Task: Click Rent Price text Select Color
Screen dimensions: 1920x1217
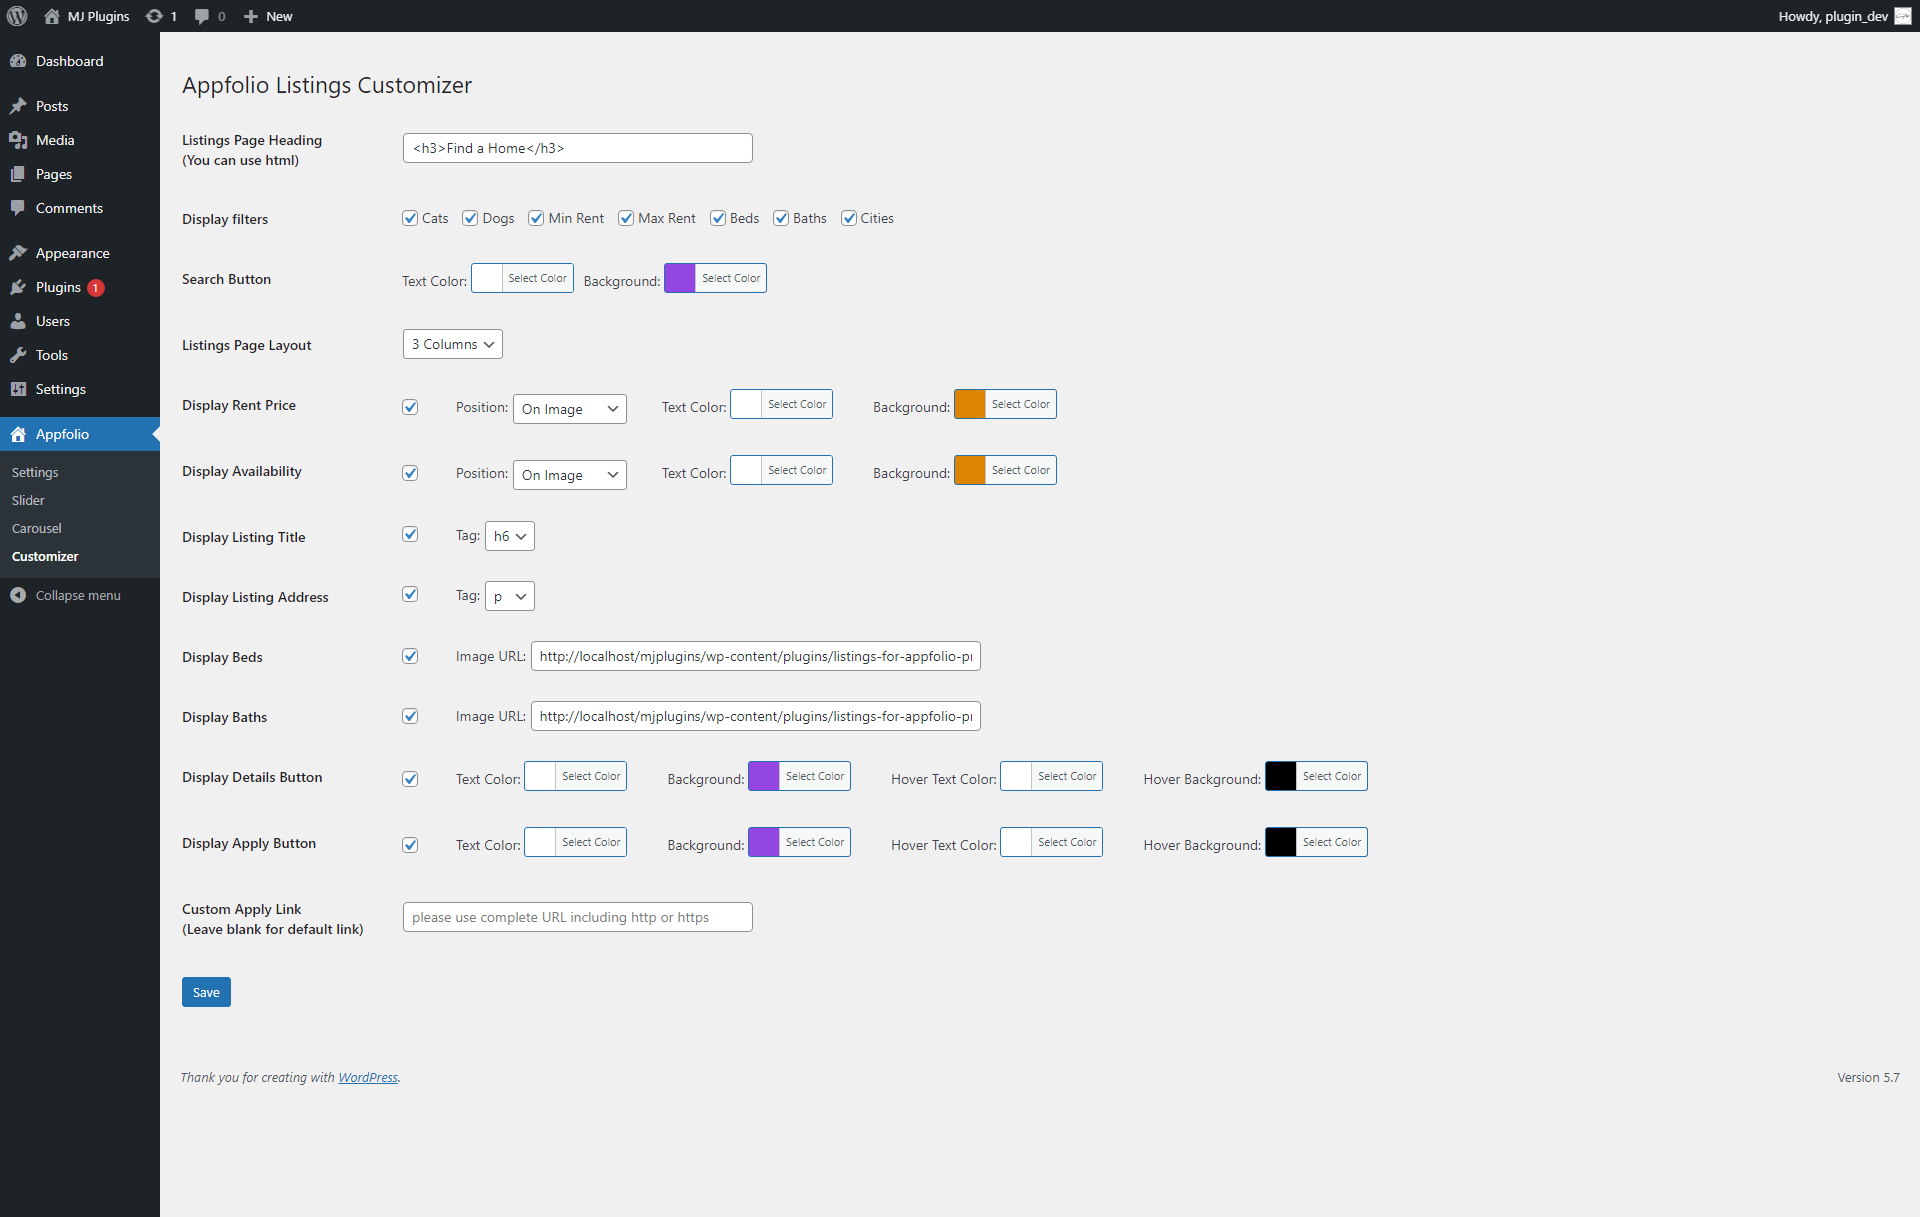Action: point(797,404)
